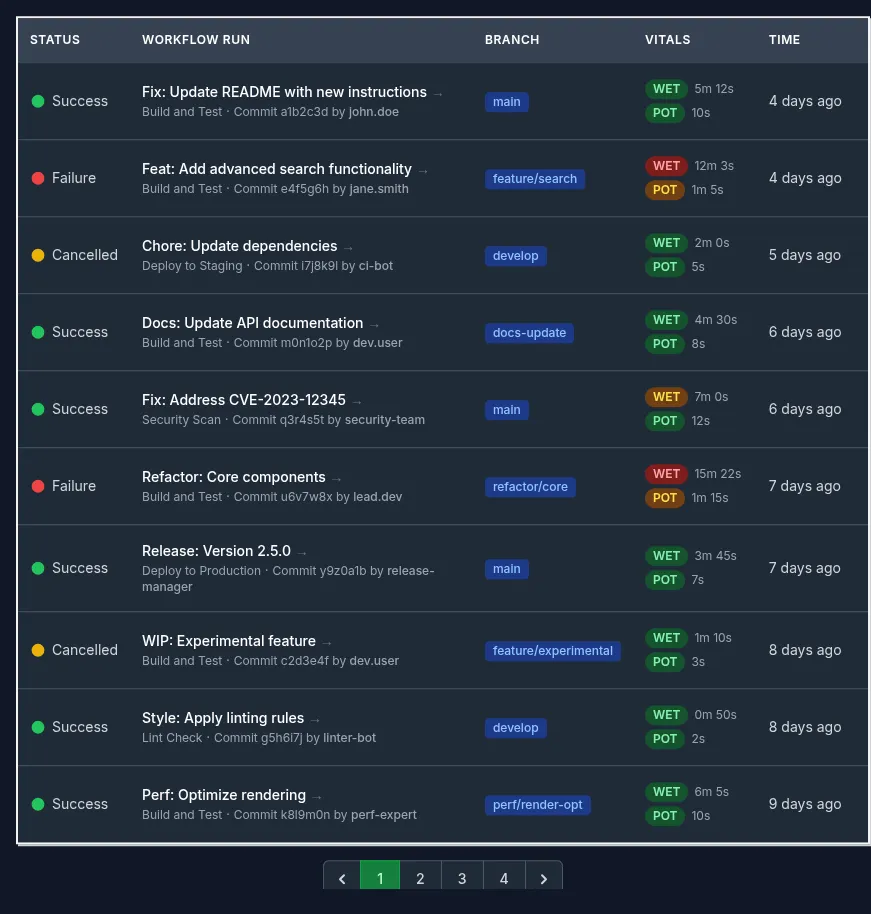Click green success dot on Release: Version 2.5.0 row
The image size is (871, 914).
tap(38, 568)
